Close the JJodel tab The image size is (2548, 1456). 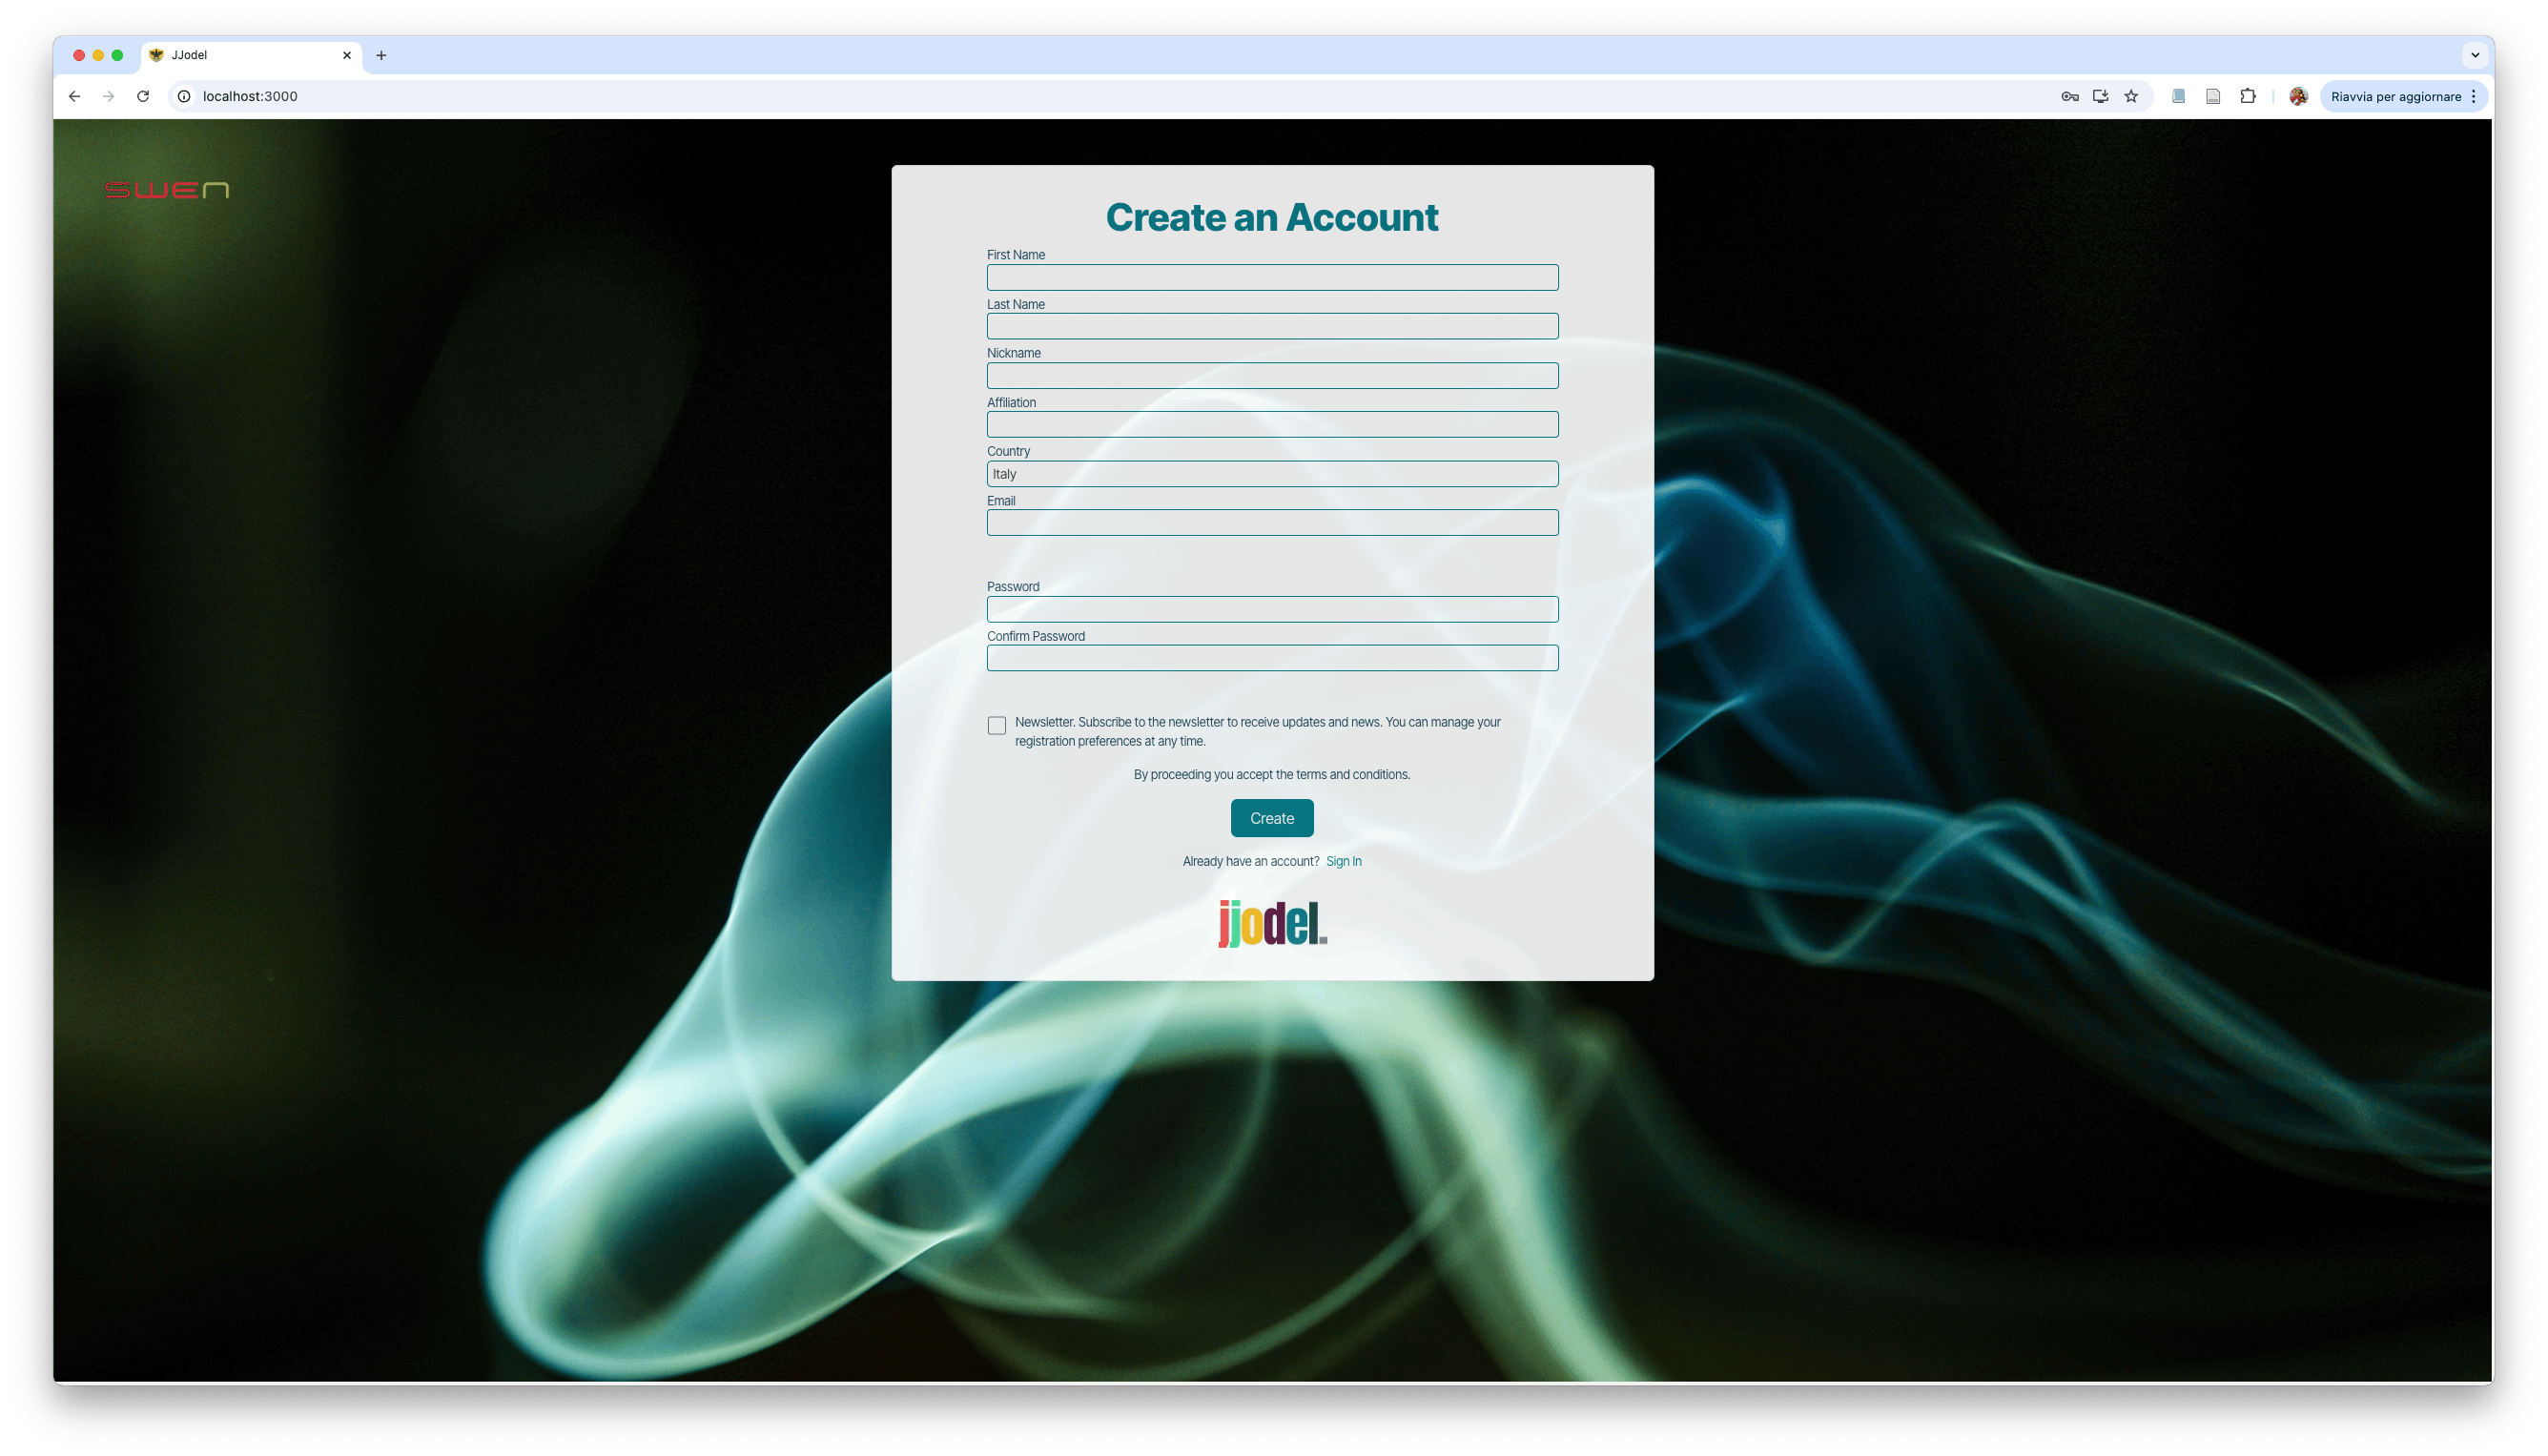347,55
